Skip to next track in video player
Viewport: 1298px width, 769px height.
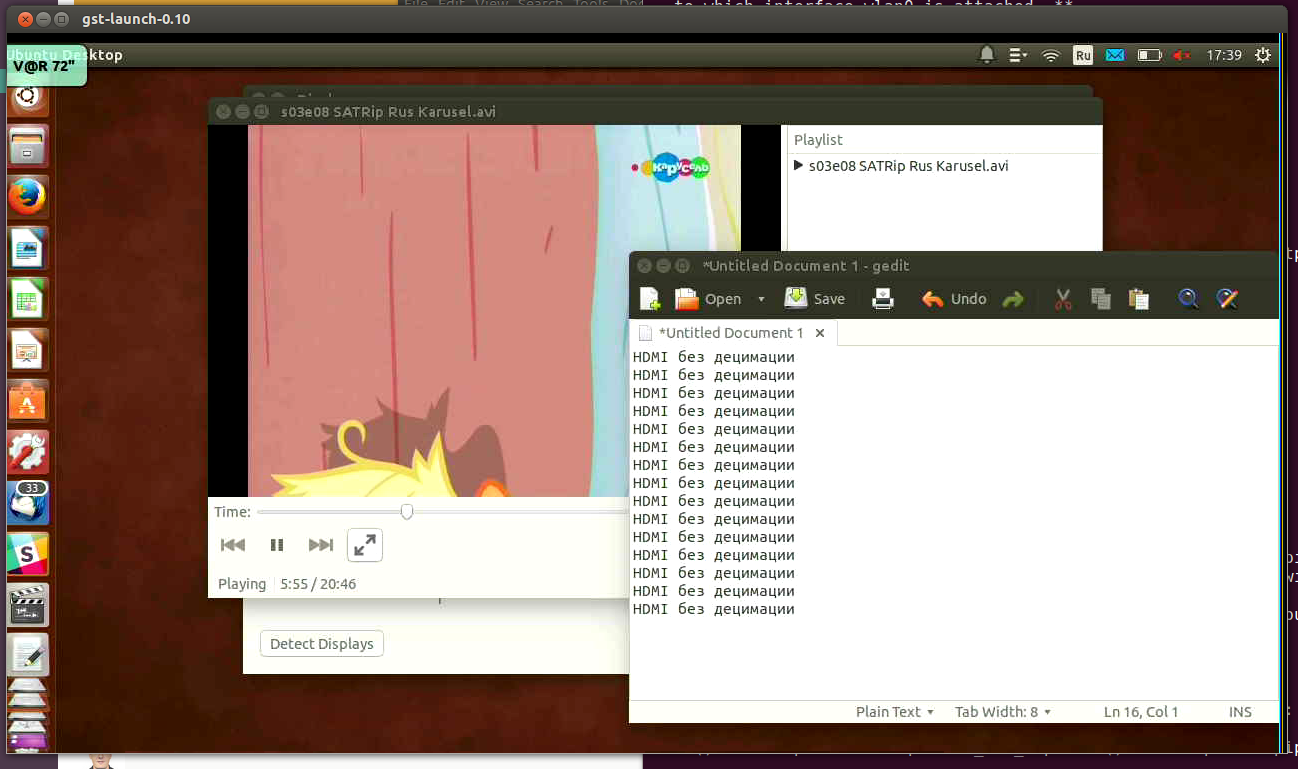click(321, 545)
